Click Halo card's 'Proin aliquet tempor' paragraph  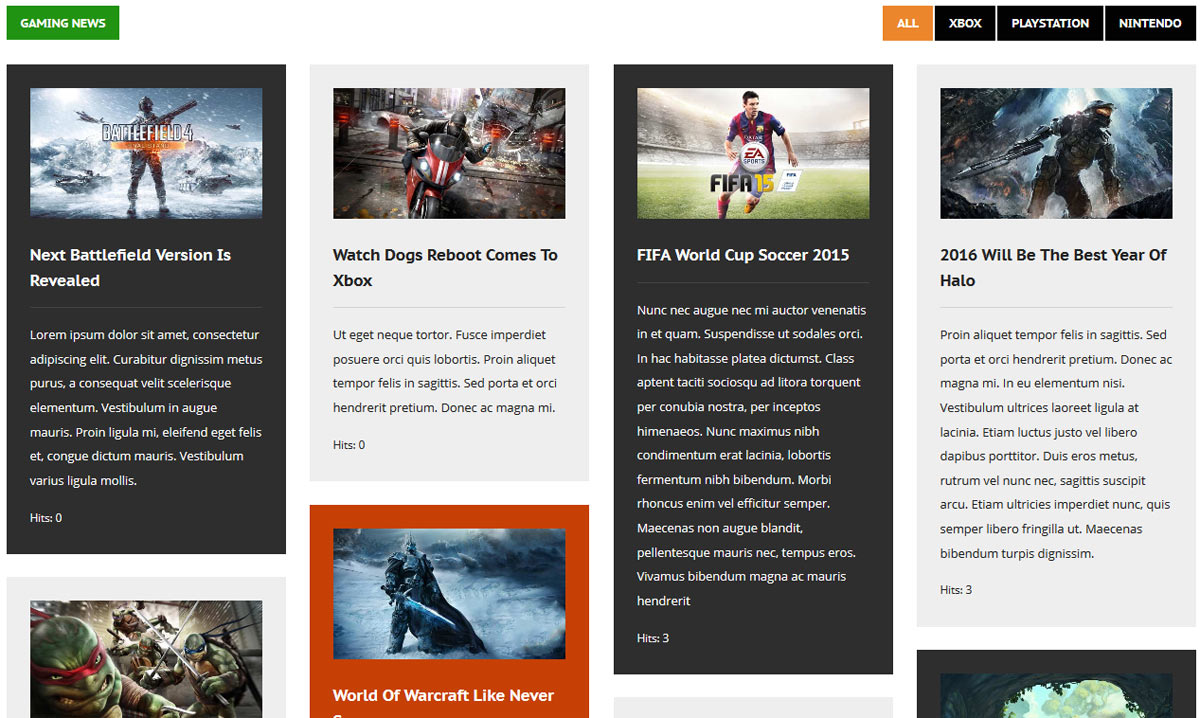pos(1056,444)
